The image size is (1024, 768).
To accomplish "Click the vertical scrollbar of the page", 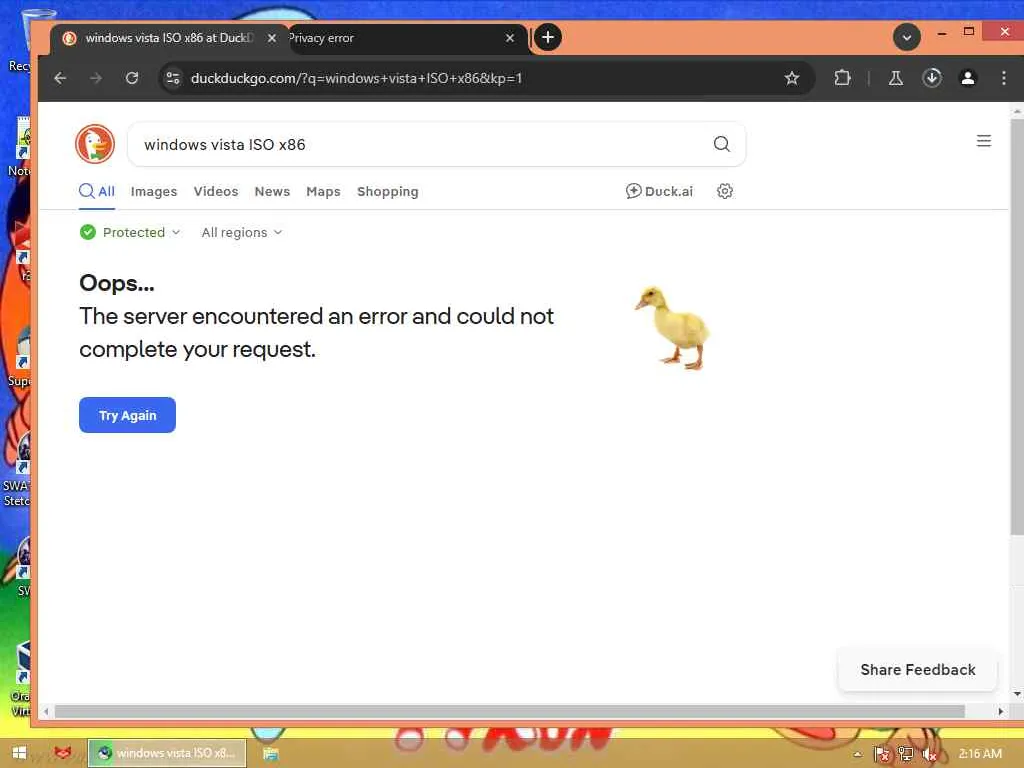I will [x=1017, y=327].
